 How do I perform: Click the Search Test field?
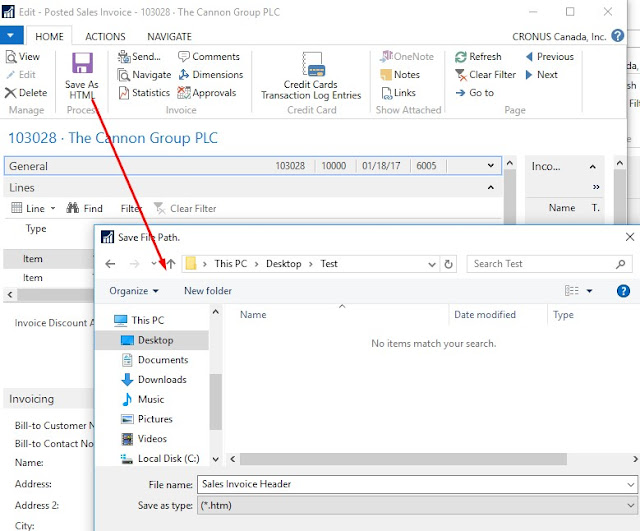pos(549,264)
